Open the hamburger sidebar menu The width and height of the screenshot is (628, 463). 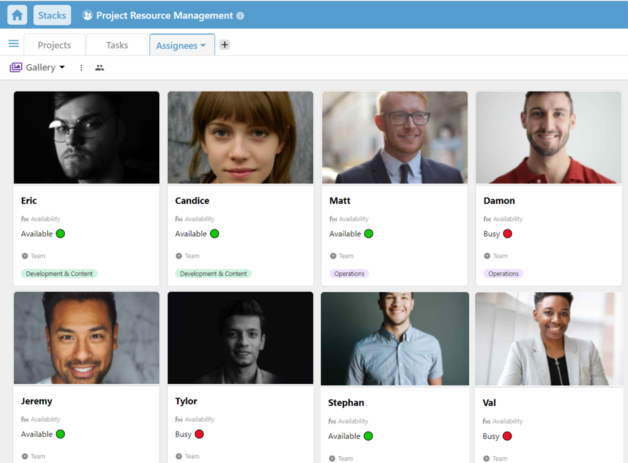pos(13,44)
